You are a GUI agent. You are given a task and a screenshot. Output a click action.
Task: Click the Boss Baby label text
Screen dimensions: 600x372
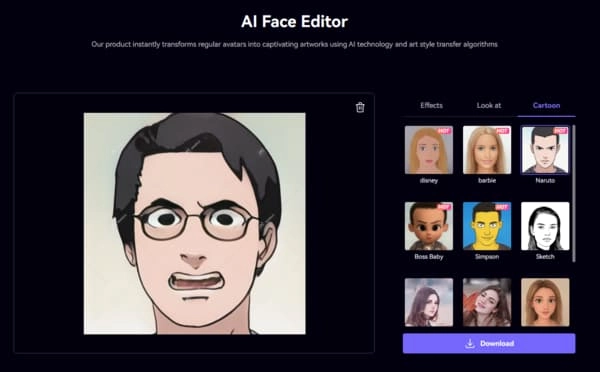(x=429, y=256)
